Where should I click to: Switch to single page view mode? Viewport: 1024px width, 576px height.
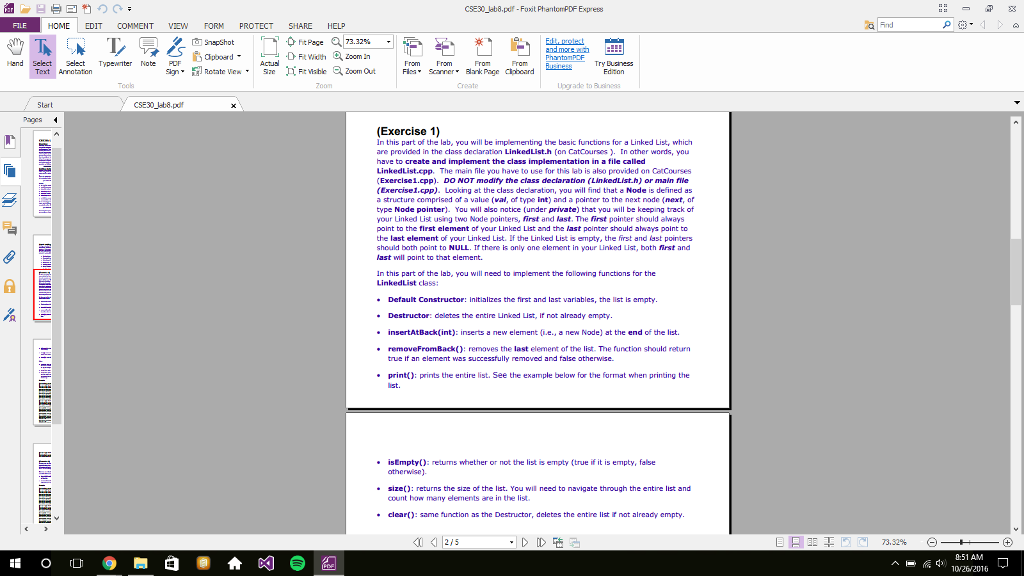point(779,543)
